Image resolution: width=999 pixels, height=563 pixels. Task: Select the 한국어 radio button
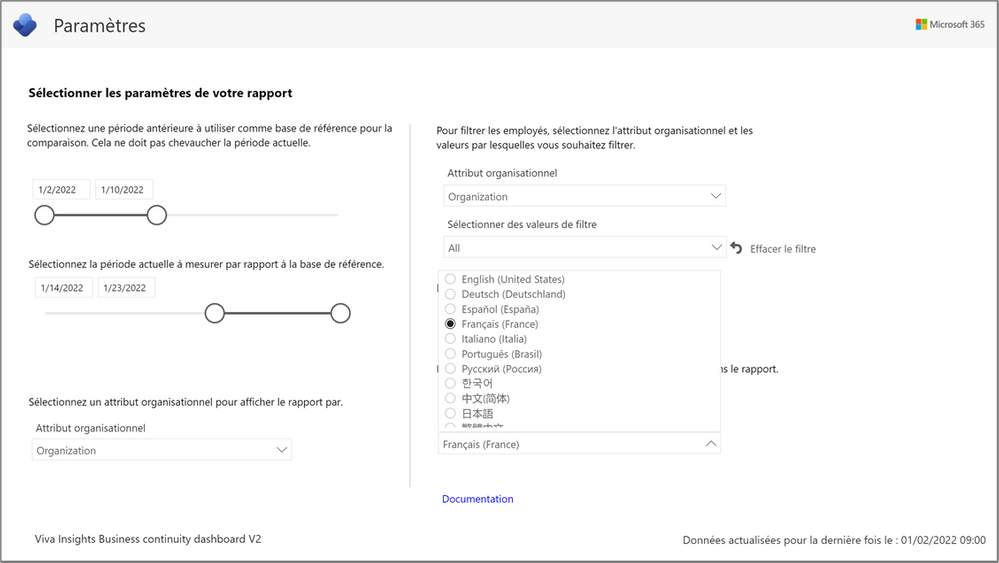[x=450, y=383]
